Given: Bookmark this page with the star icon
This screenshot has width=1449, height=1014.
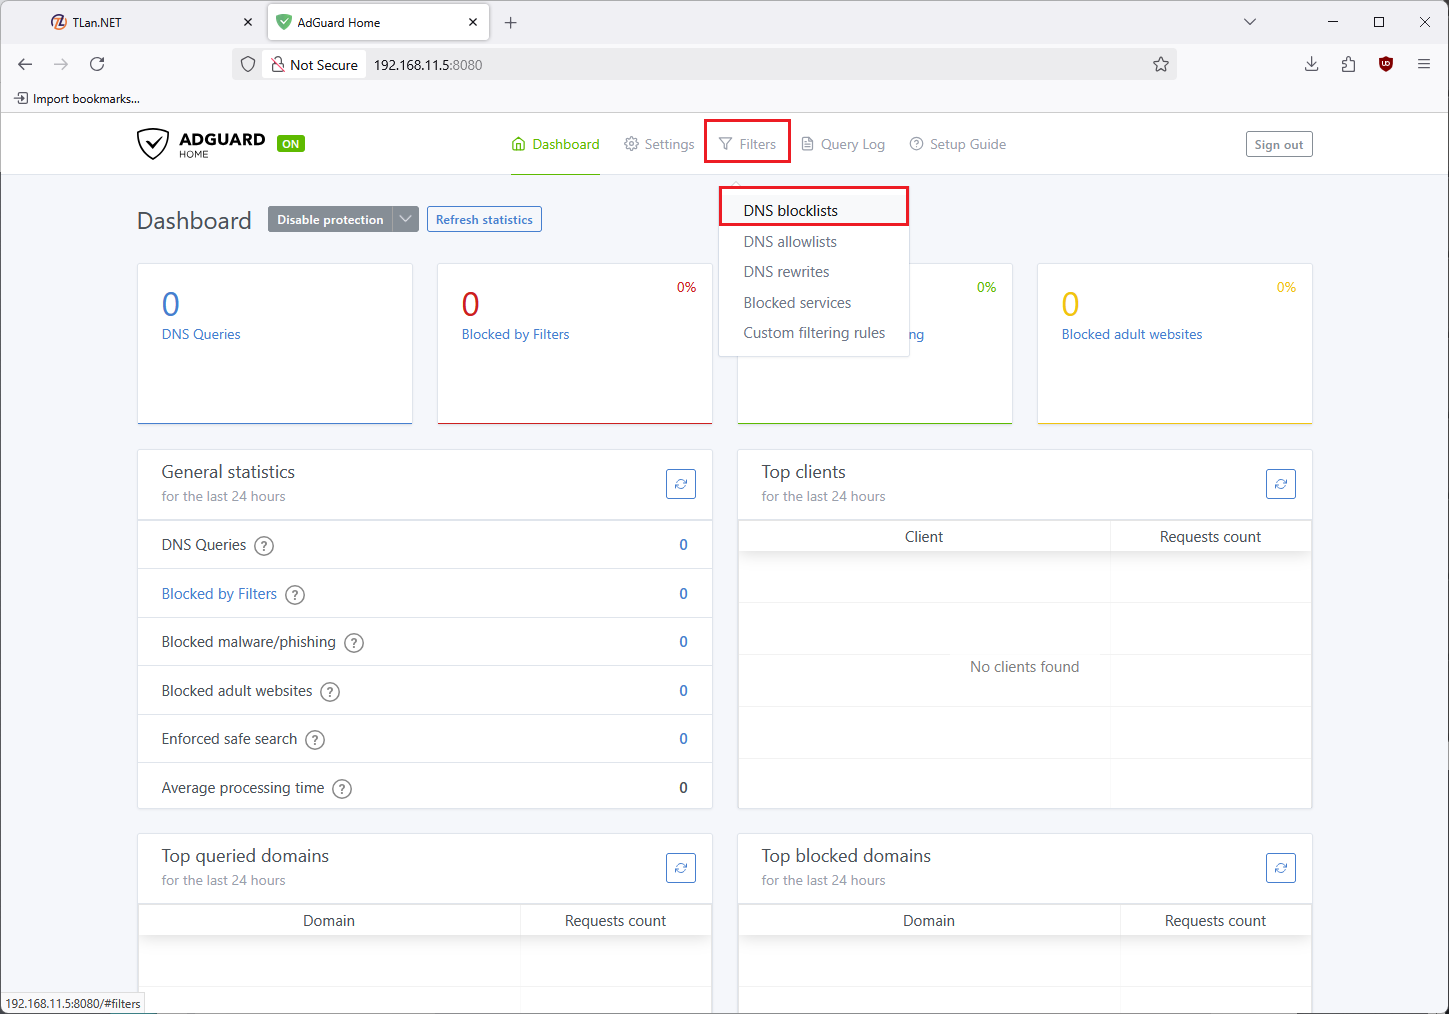Looking at the screenshot, I should click(x=1160, y=65).
